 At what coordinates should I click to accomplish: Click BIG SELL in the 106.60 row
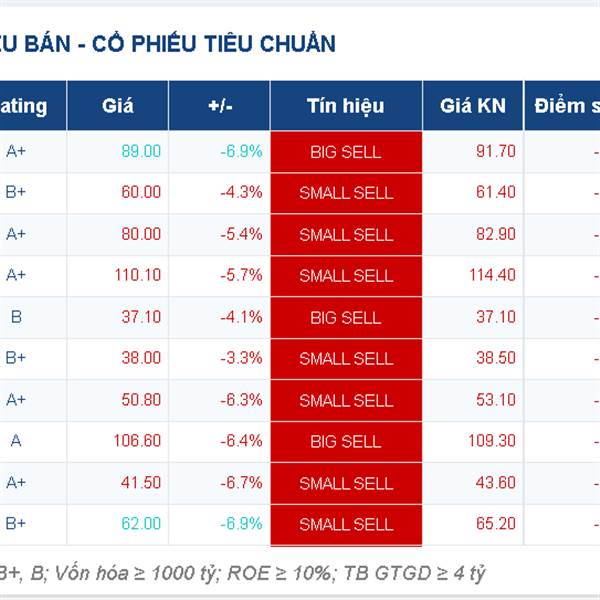[x=346, y=442]
